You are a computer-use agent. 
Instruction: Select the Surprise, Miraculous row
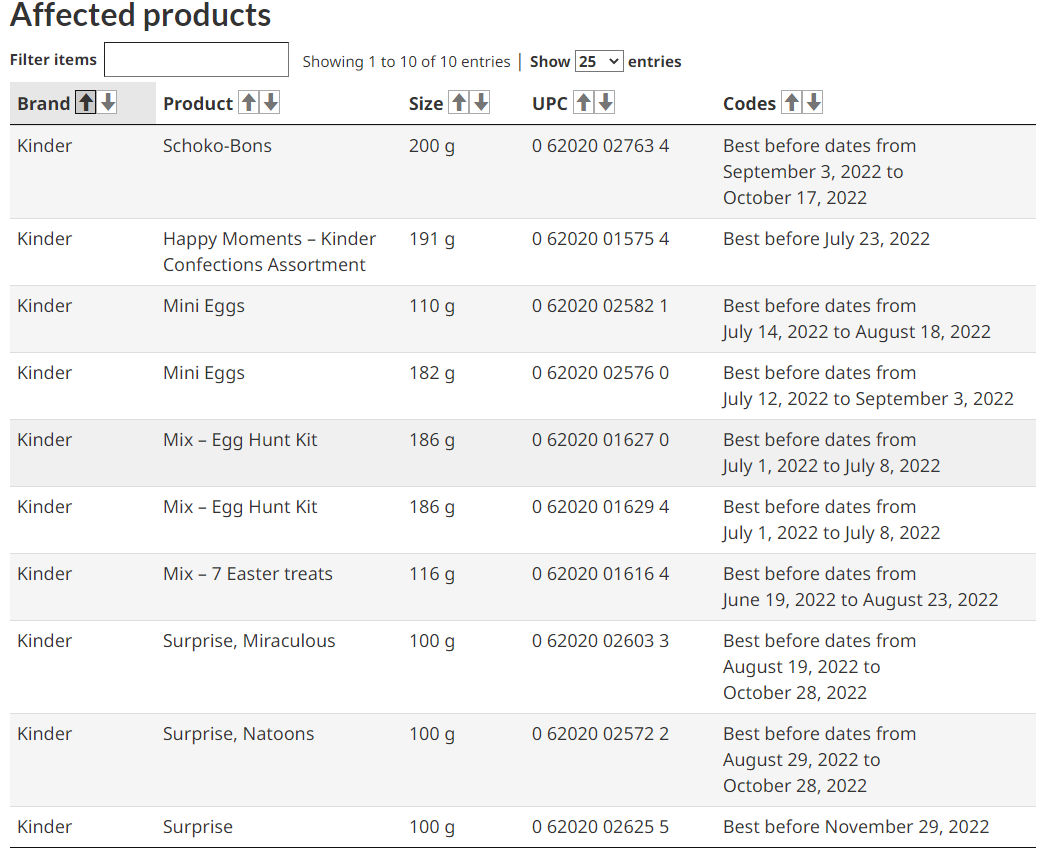[523, 667]
